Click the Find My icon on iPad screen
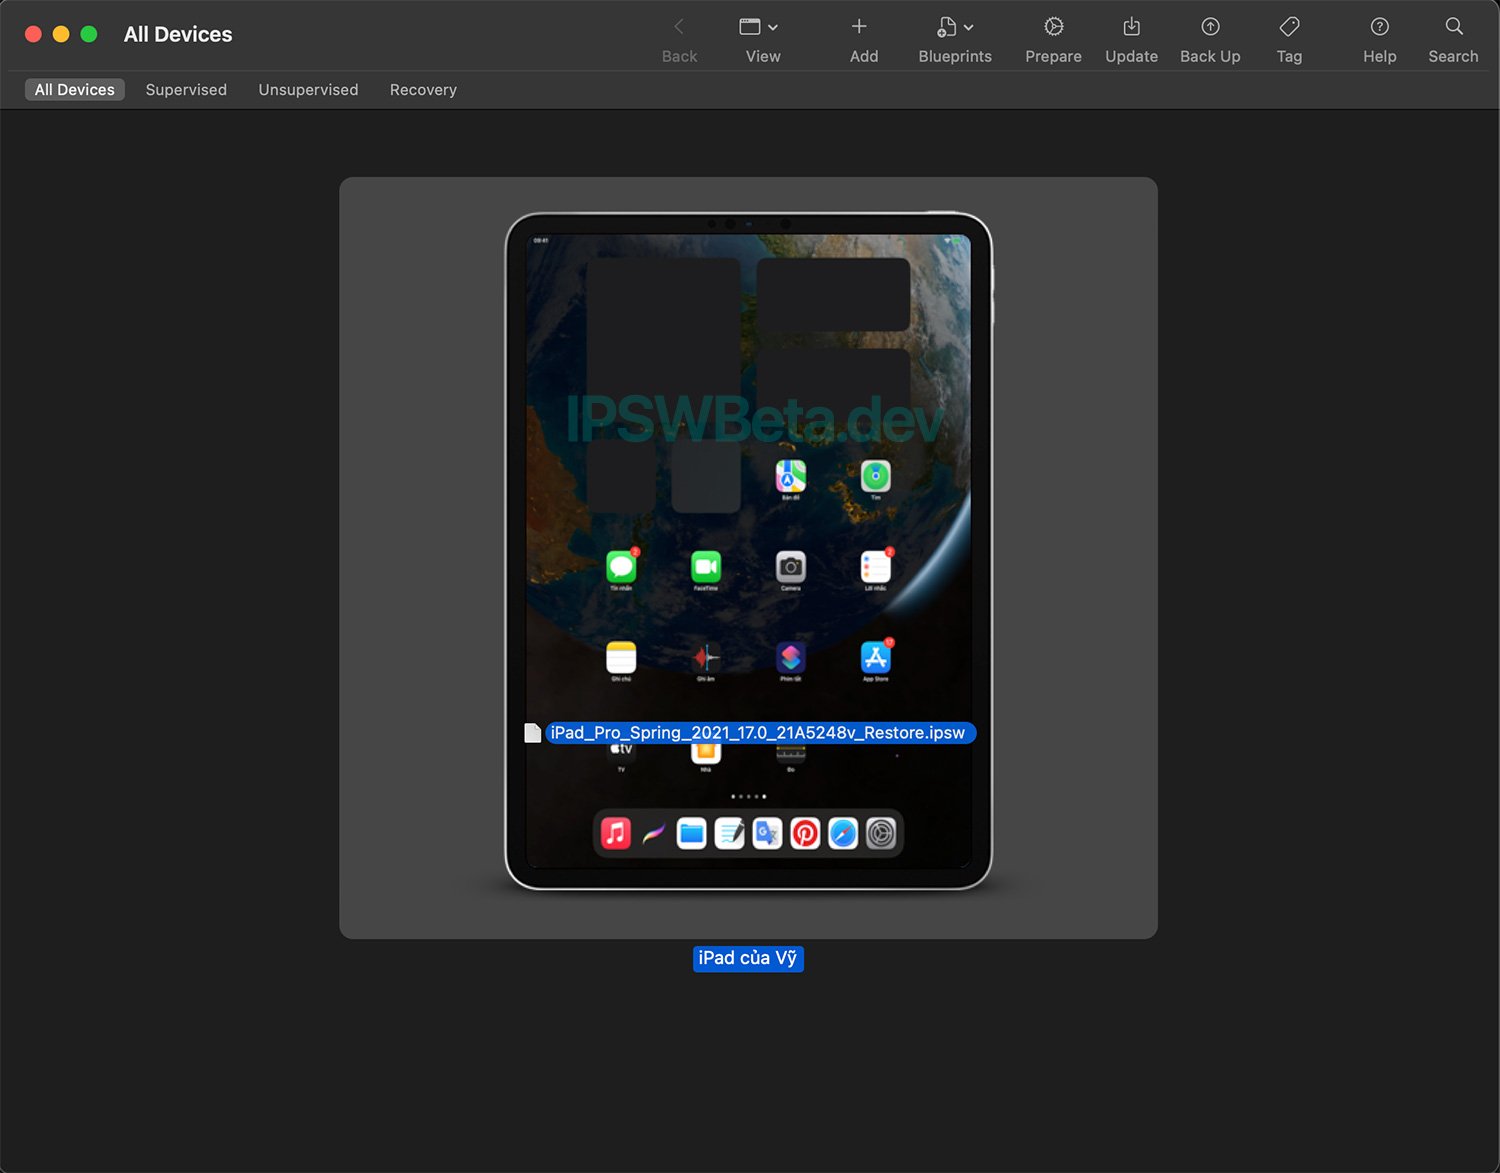1500x1173 pixels. click(876, 476)
